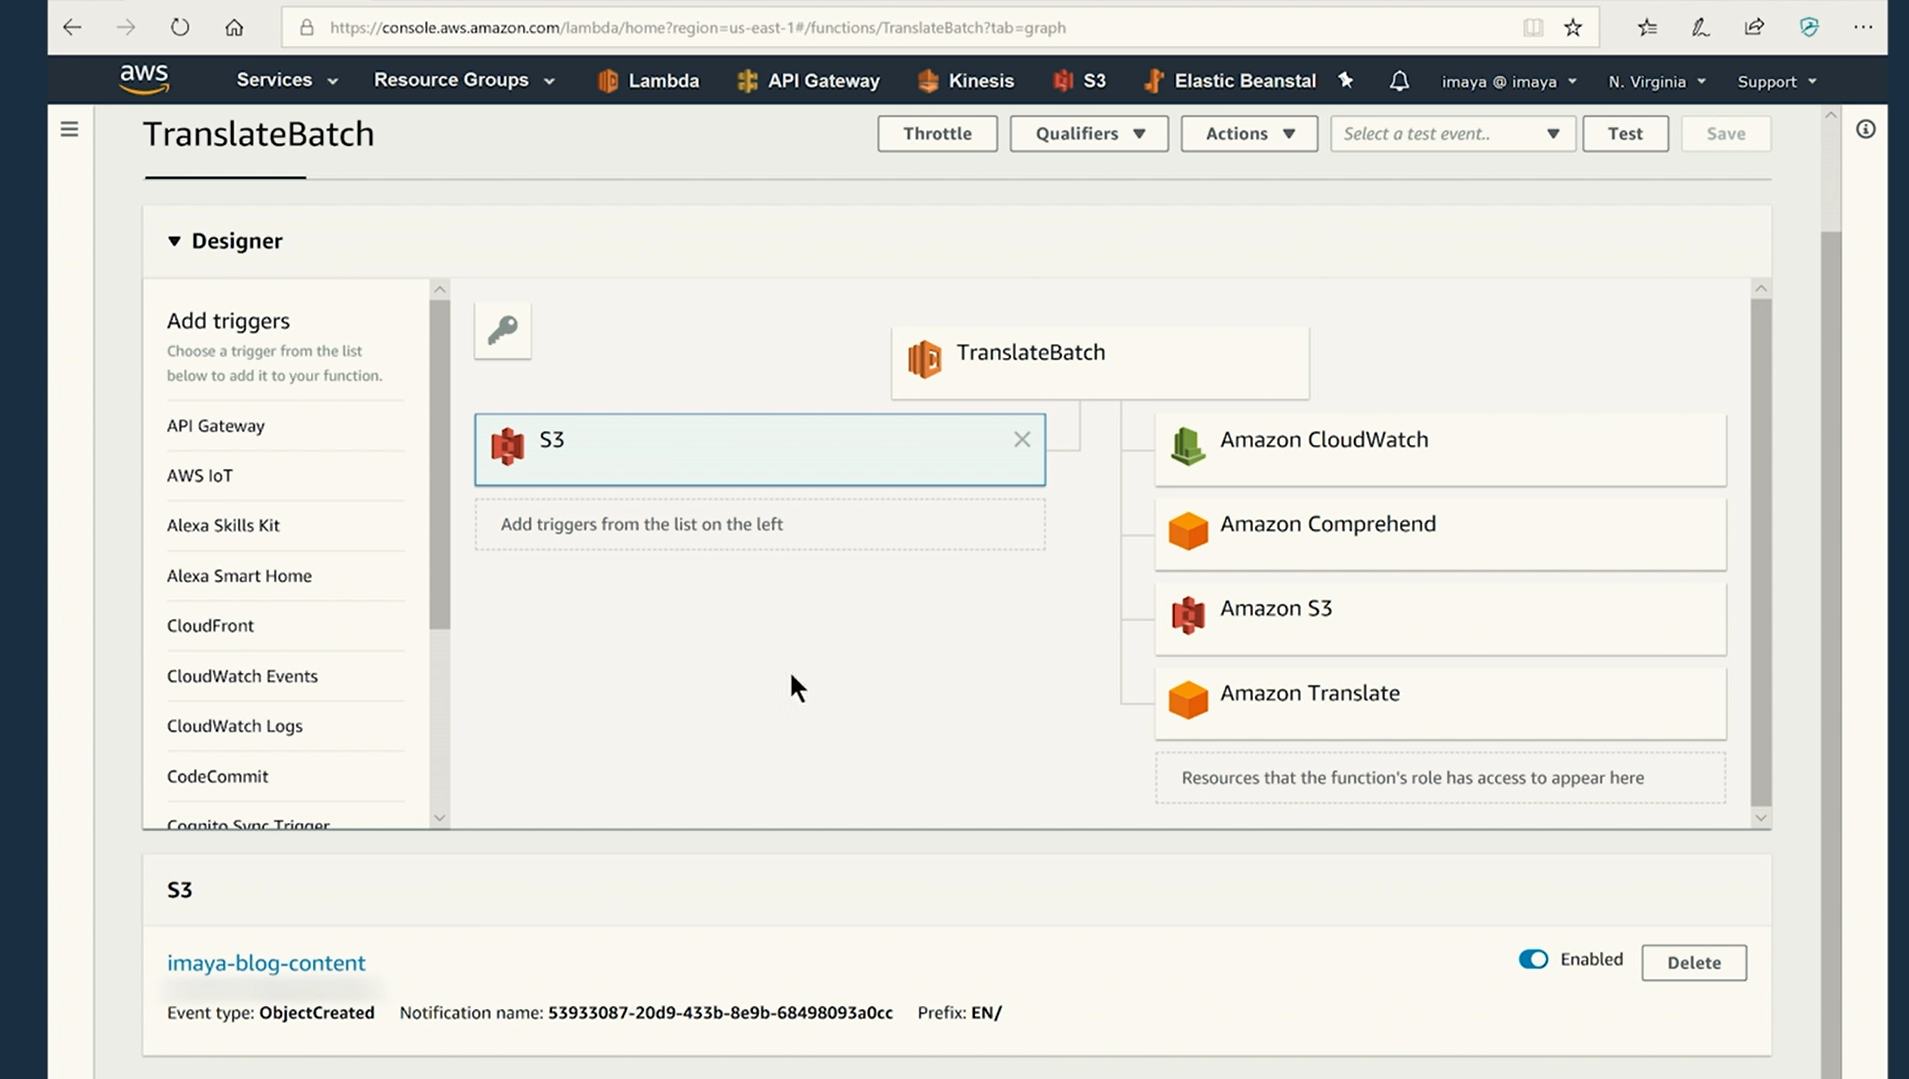Open the Support dropdown menu
The image size is (1909, 1079).
click(x=1777, y=81)
